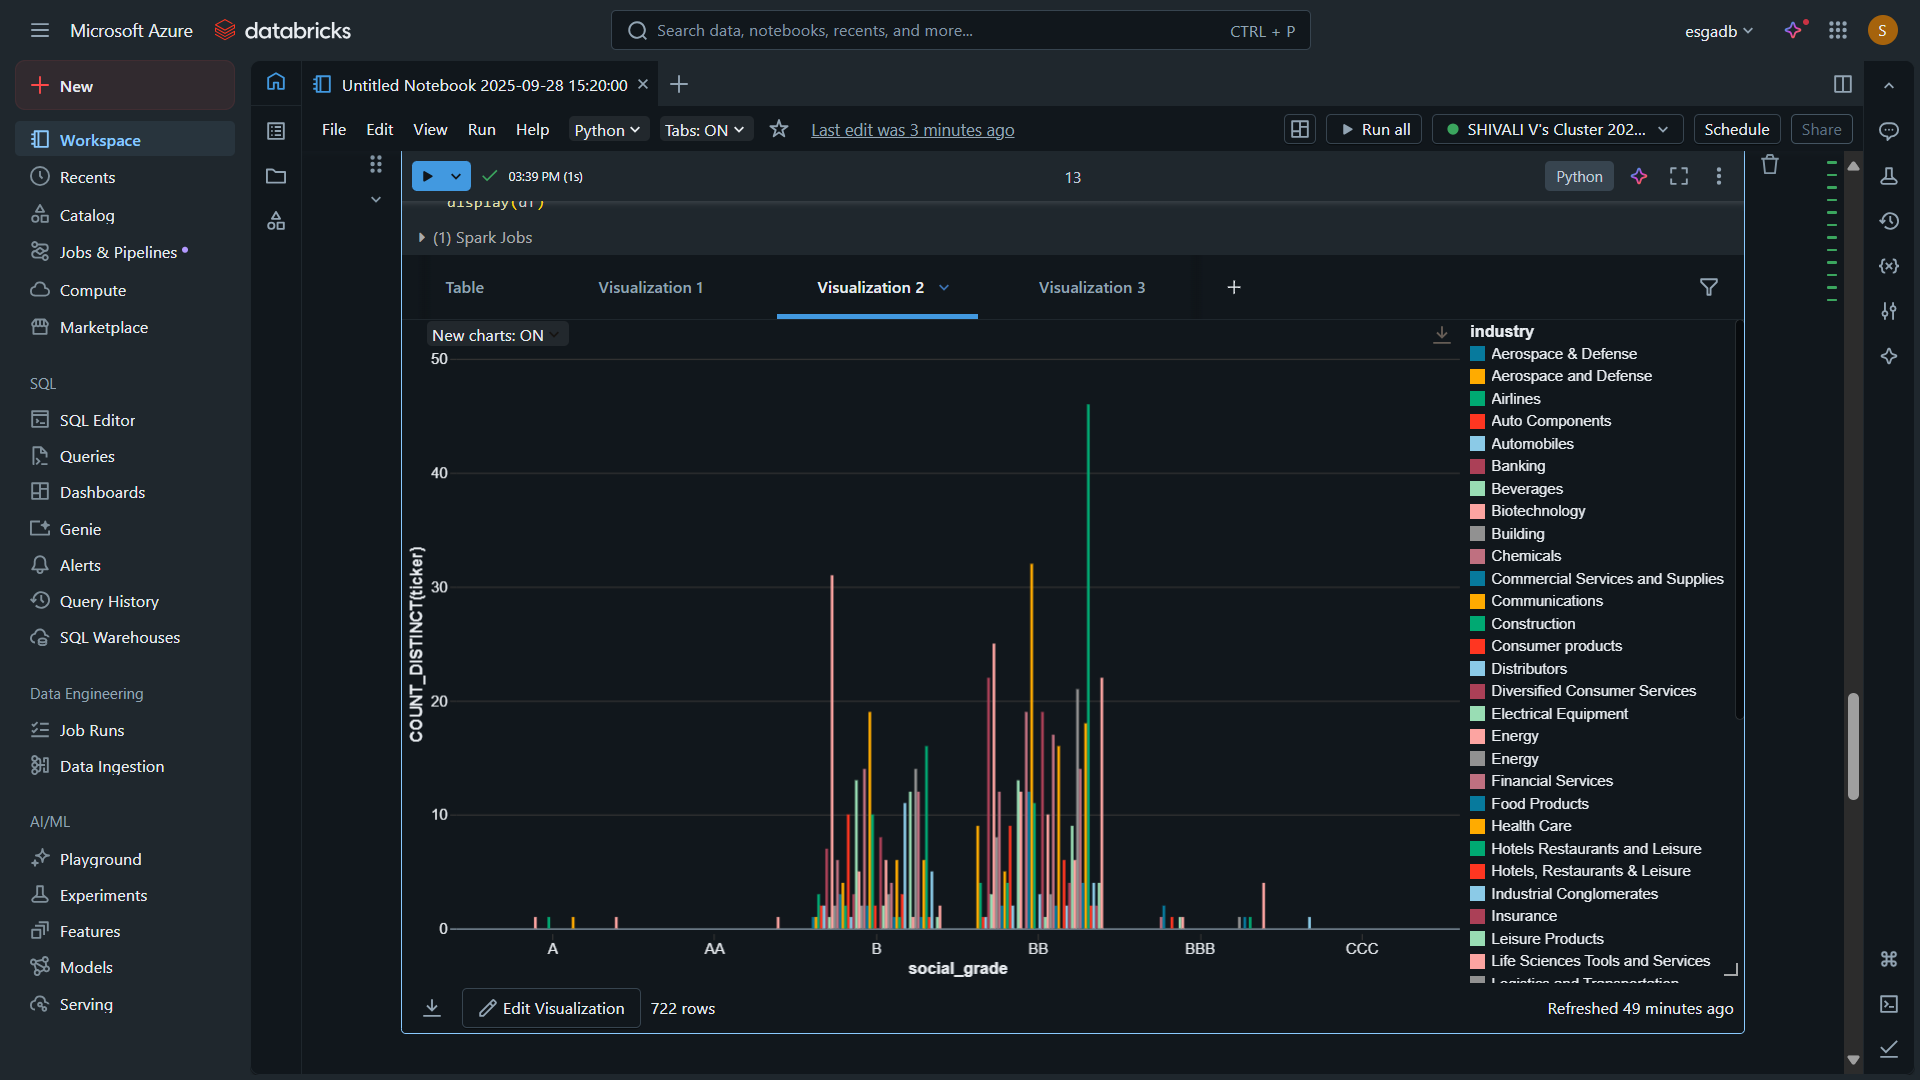
Task: Open the Databricks Assistant sparkle icon in cell
Action: (x=1639, y=177)
